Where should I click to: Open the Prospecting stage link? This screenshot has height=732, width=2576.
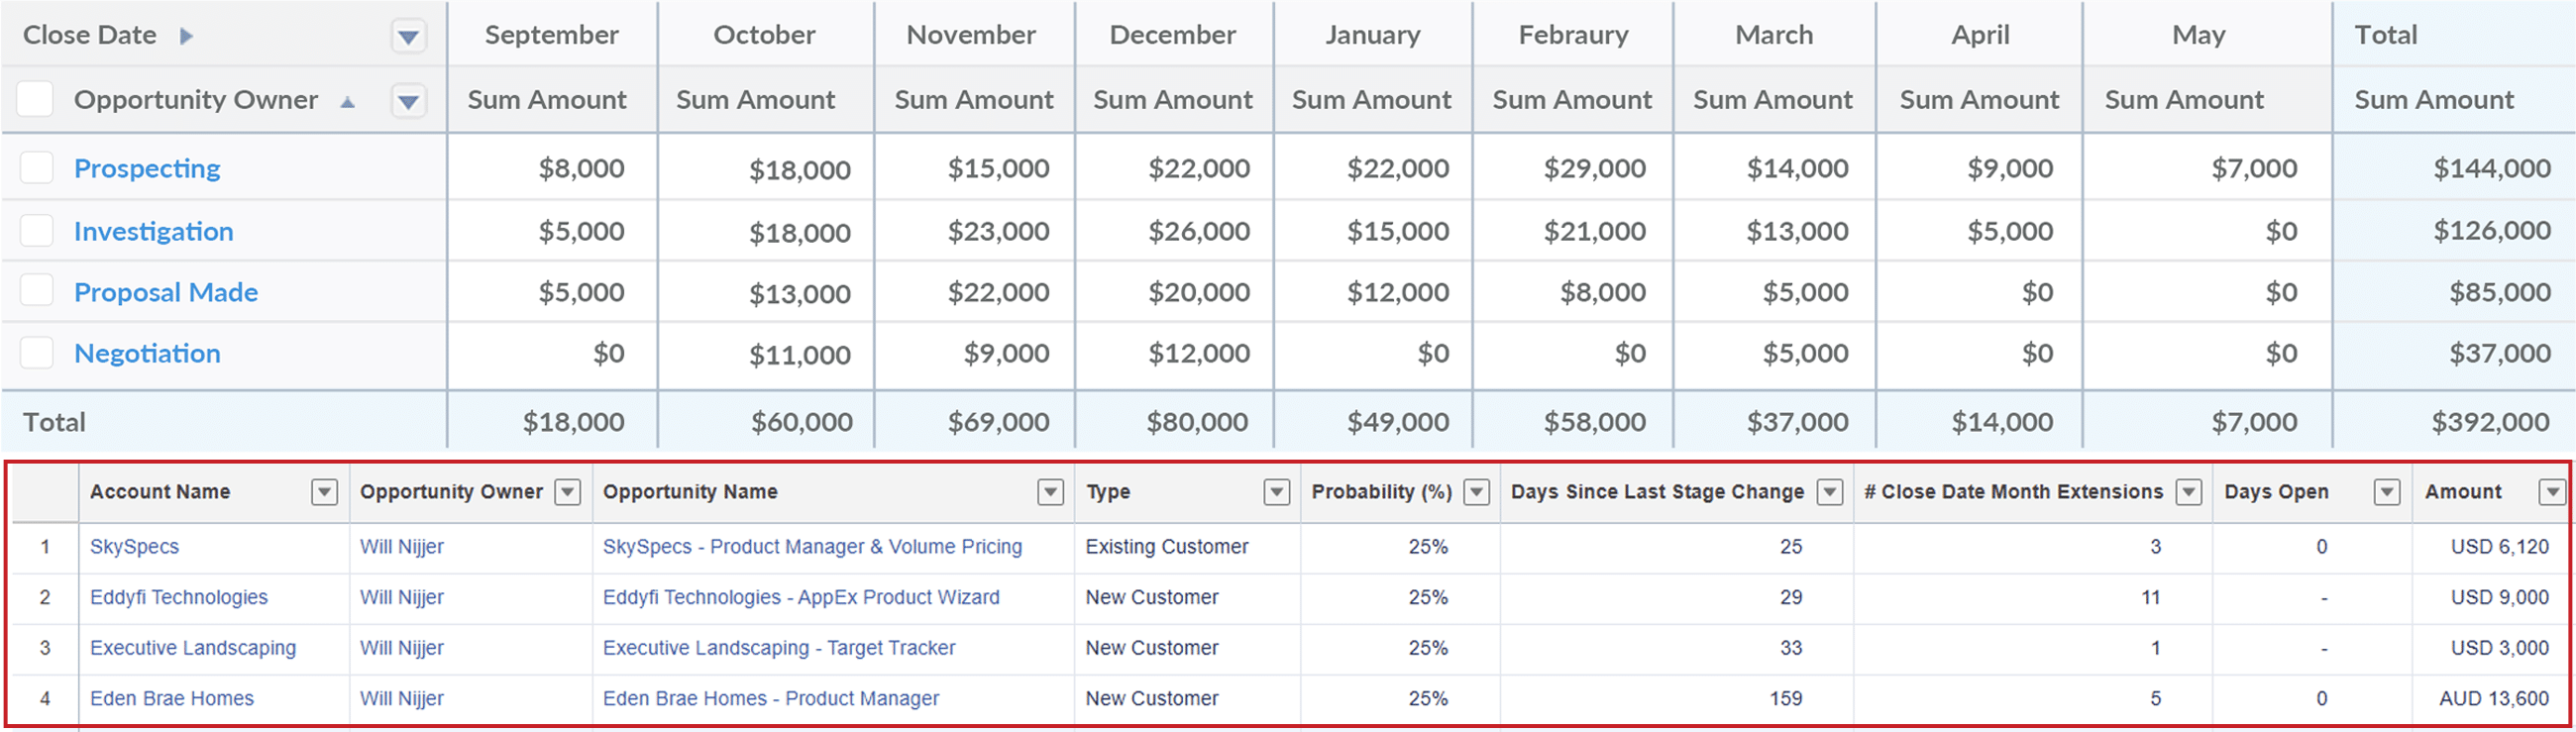pos(147,168)
